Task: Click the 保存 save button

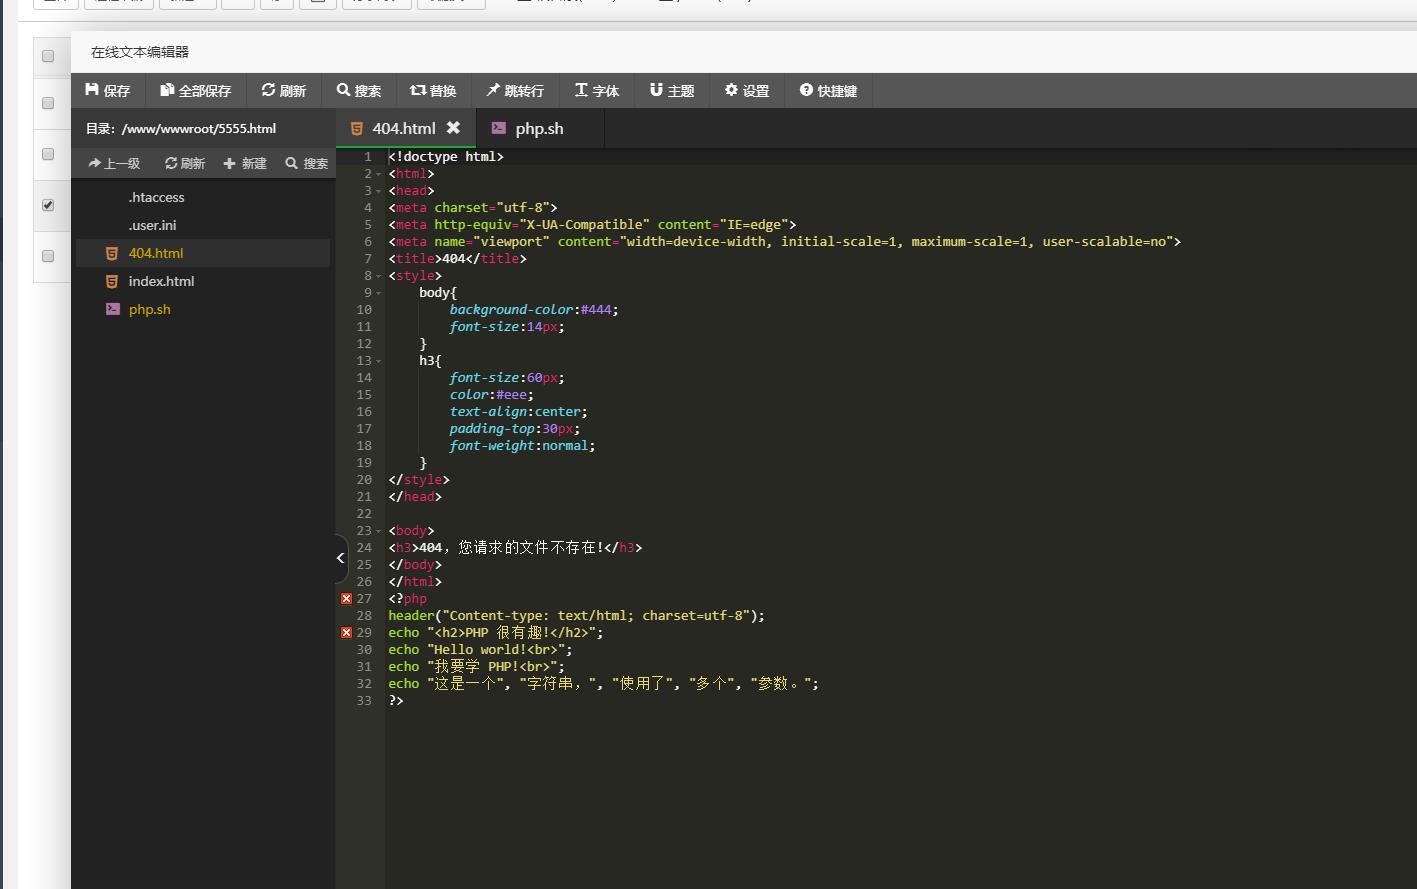Action: pyautogui.click(x=108, y=91)
